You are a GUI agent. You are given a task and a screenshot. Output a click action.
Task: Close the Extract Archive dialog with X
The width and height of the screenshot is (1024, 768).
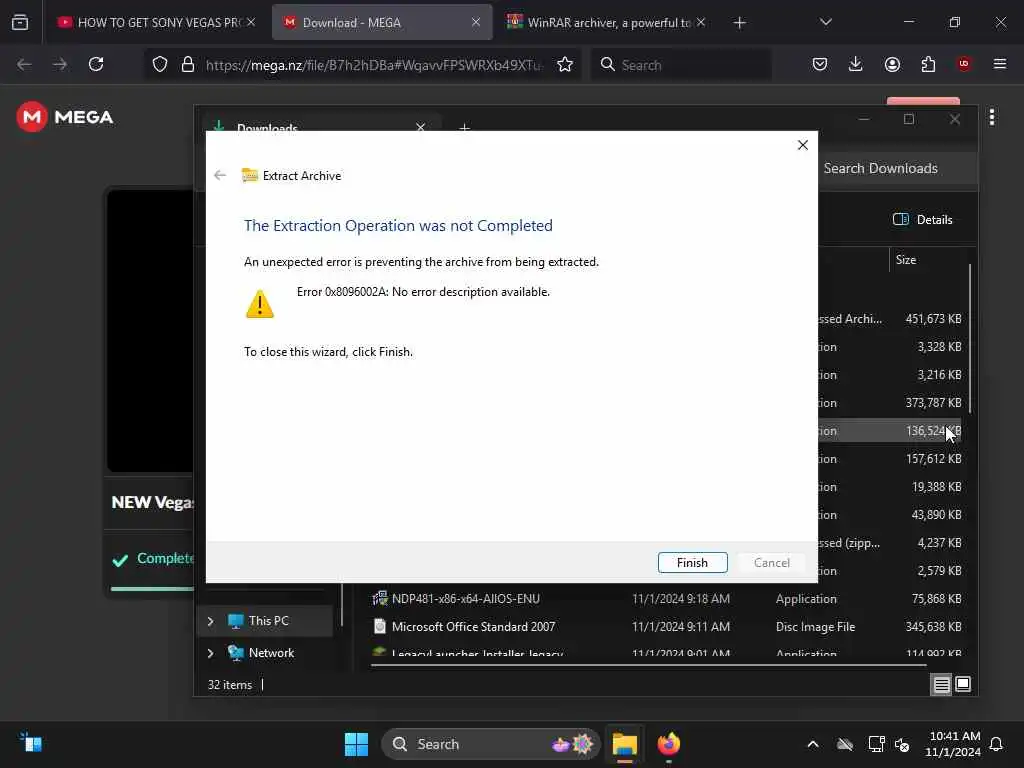coord(803,145)
